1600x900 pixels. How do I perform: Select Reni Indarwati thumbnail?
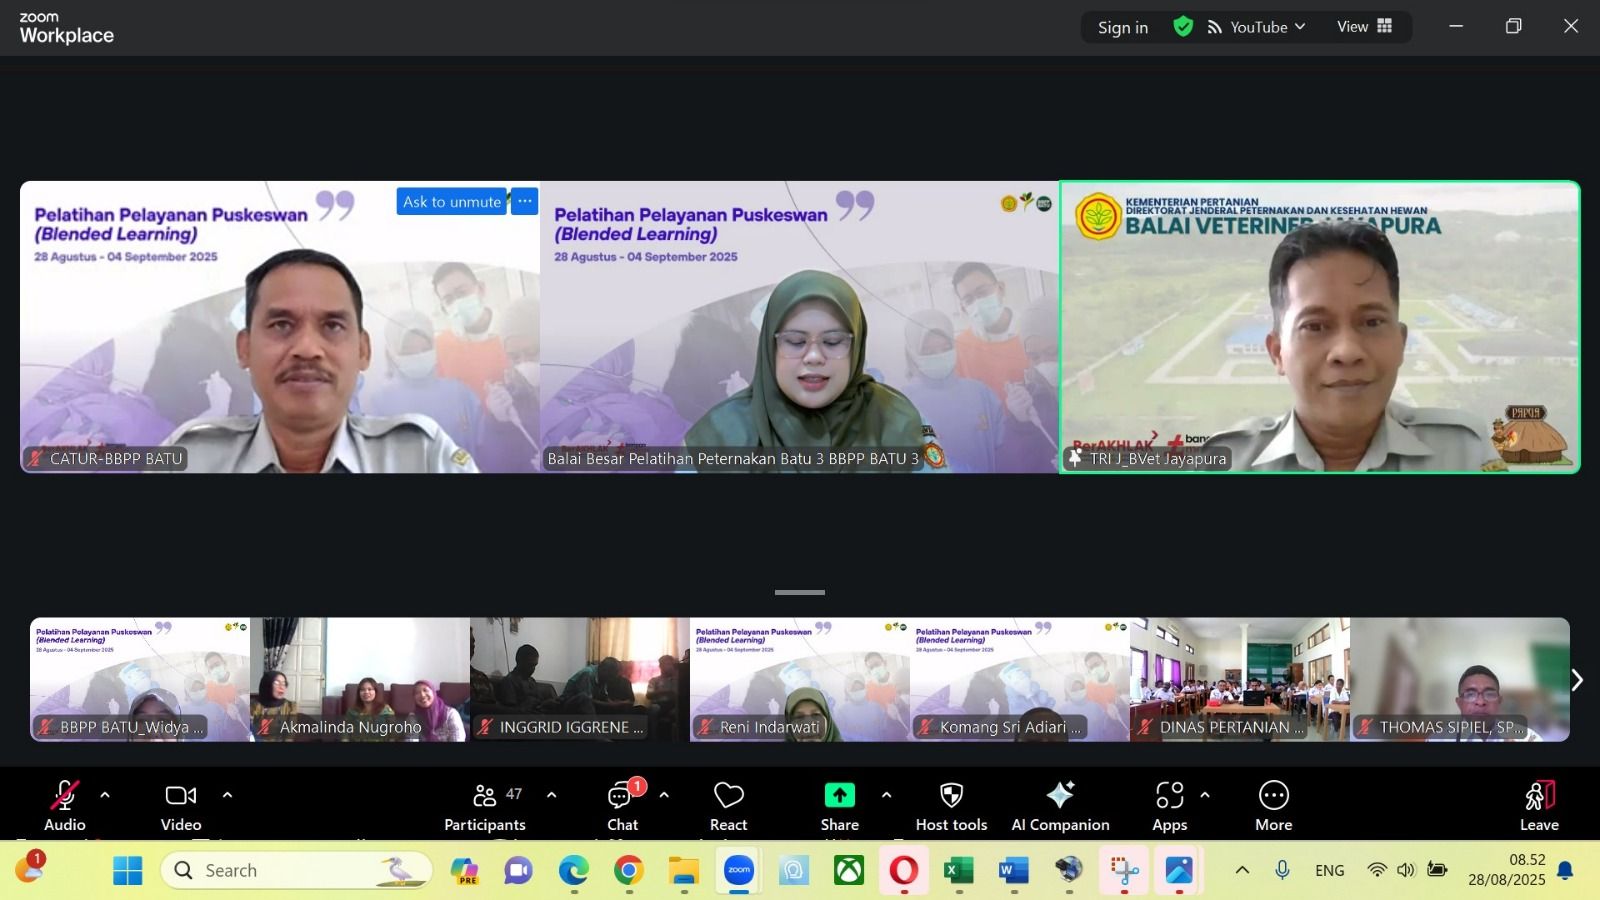(x=800, y=679)
